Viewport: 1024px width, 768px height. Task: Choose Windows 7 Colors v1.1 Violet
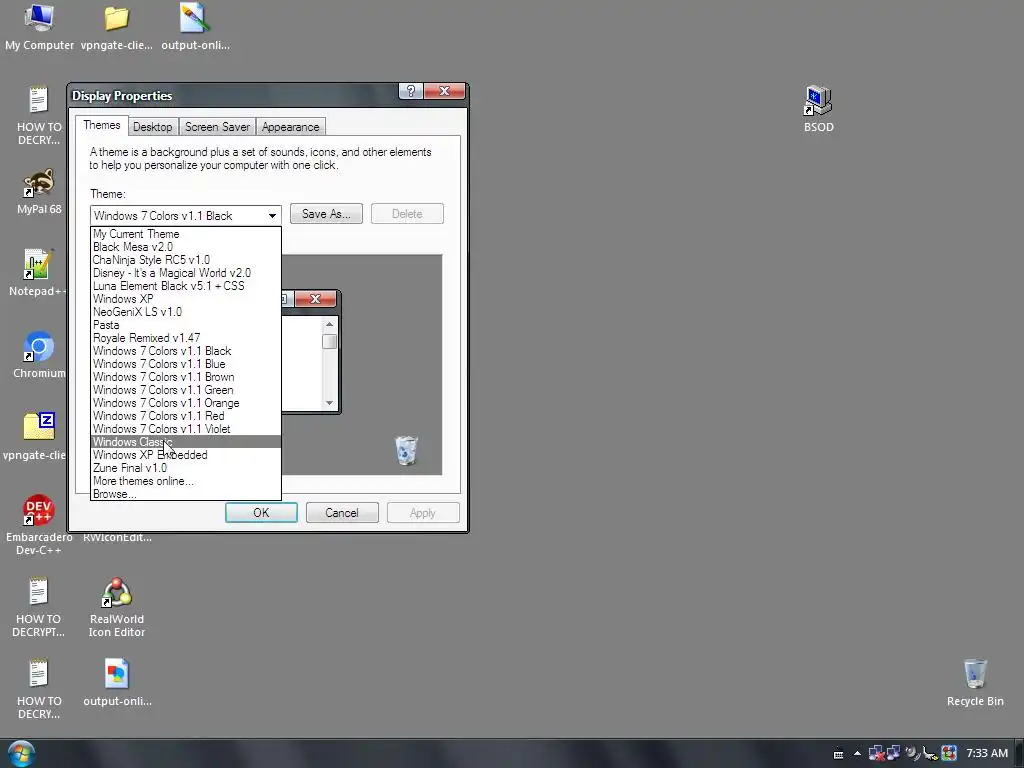(185, 429)
